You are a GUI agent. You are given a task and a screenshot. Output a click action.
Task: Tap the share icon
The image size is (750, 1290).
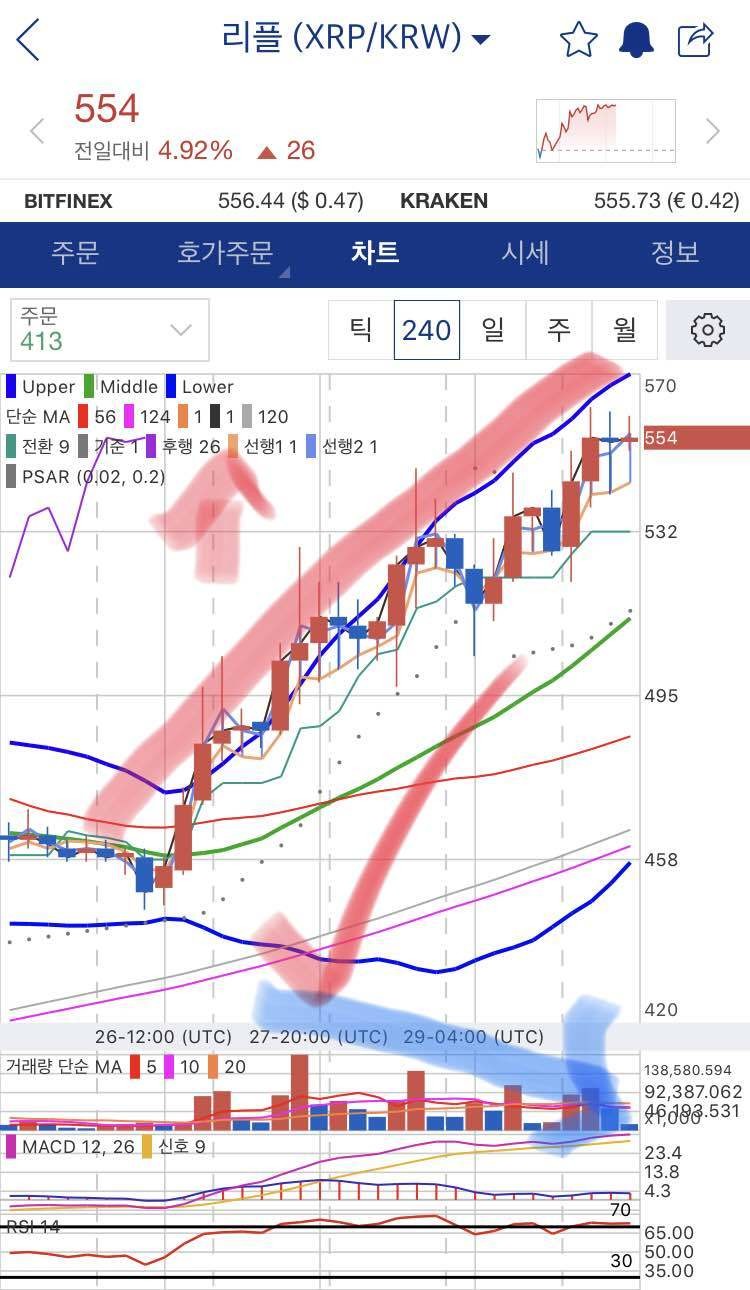[x=695, y=40]
